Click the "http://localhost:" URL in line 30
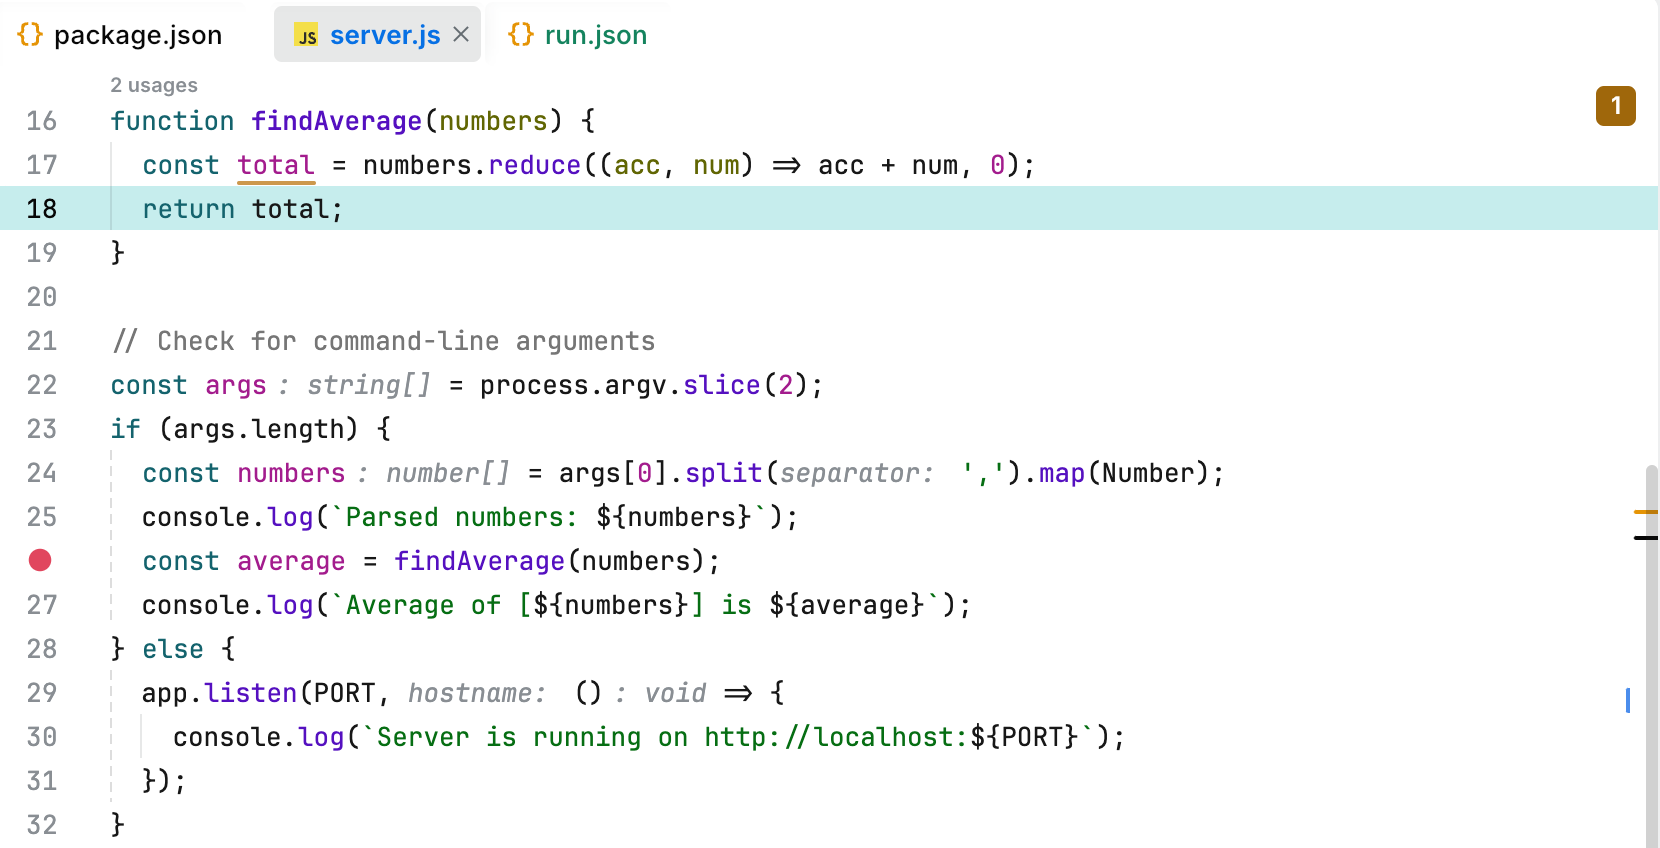Screen dimensions: 1660x848 (837, 737)
